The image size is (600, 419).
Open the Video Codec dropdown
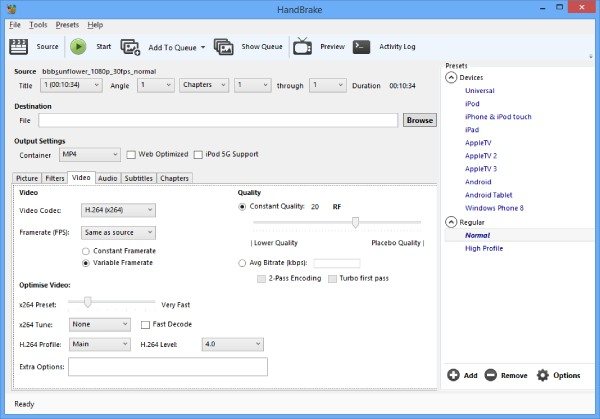click(x=118, y=210)
